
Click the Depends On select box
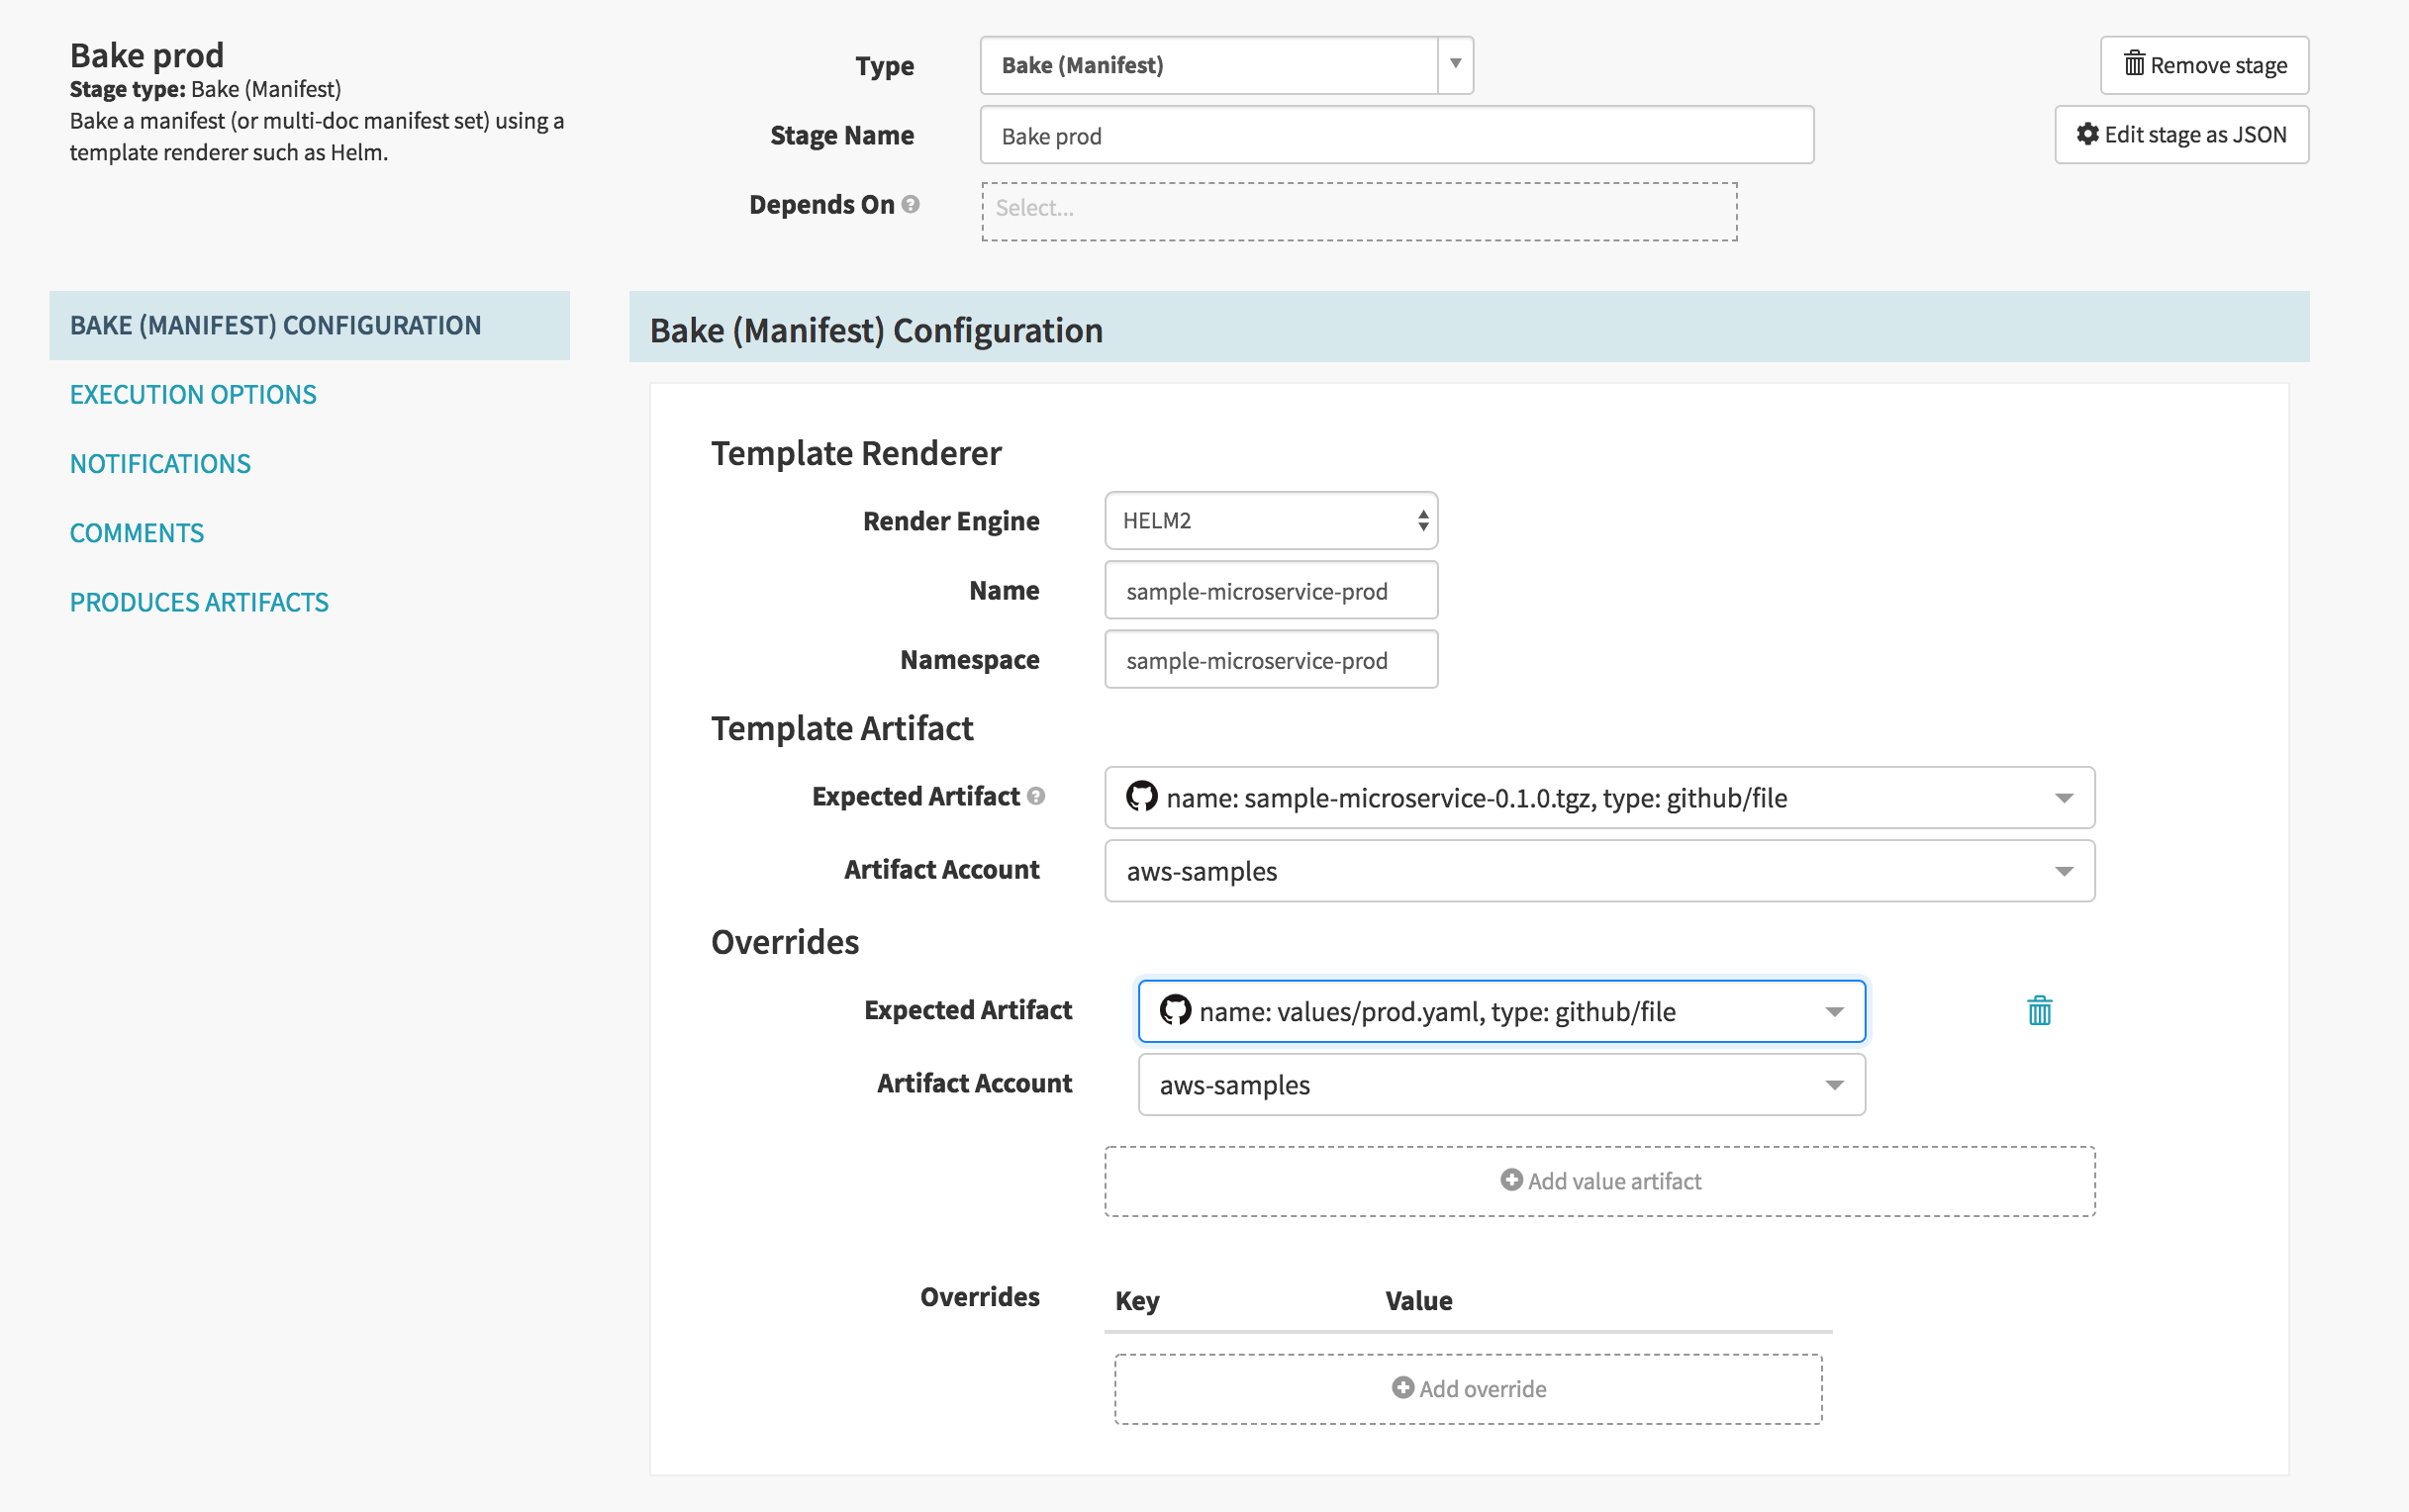coord(1358,210)
